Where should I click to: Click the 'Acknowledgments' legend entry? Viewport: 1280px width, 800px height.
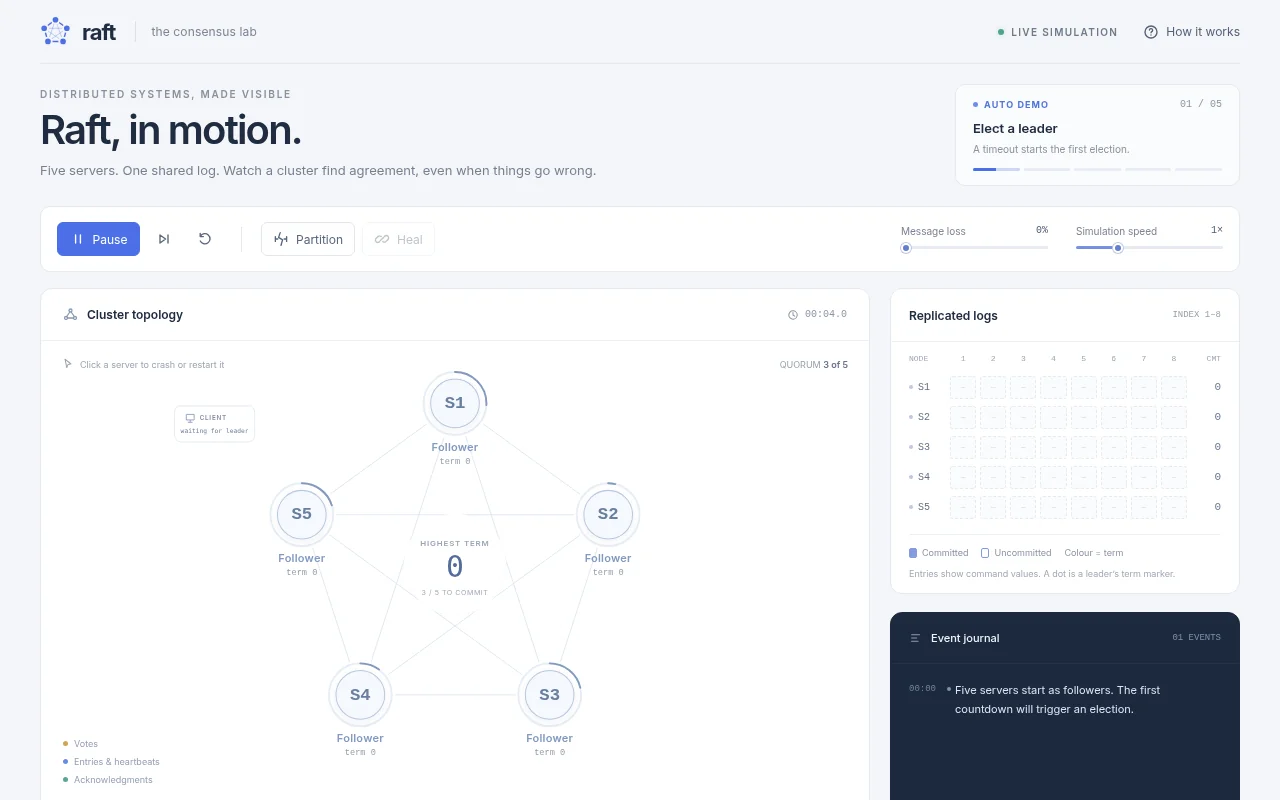tap(107, 780)
